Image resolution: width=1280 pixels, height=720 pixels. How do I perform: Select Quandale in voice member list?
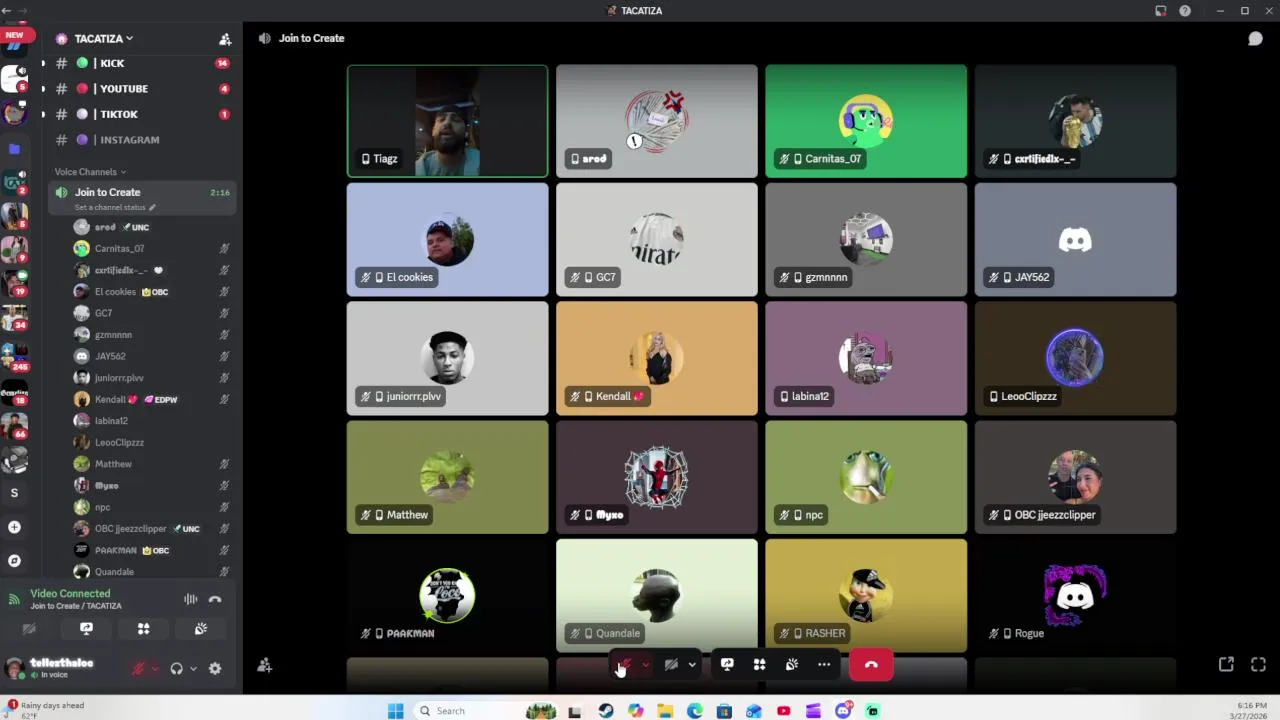[150, 571]
